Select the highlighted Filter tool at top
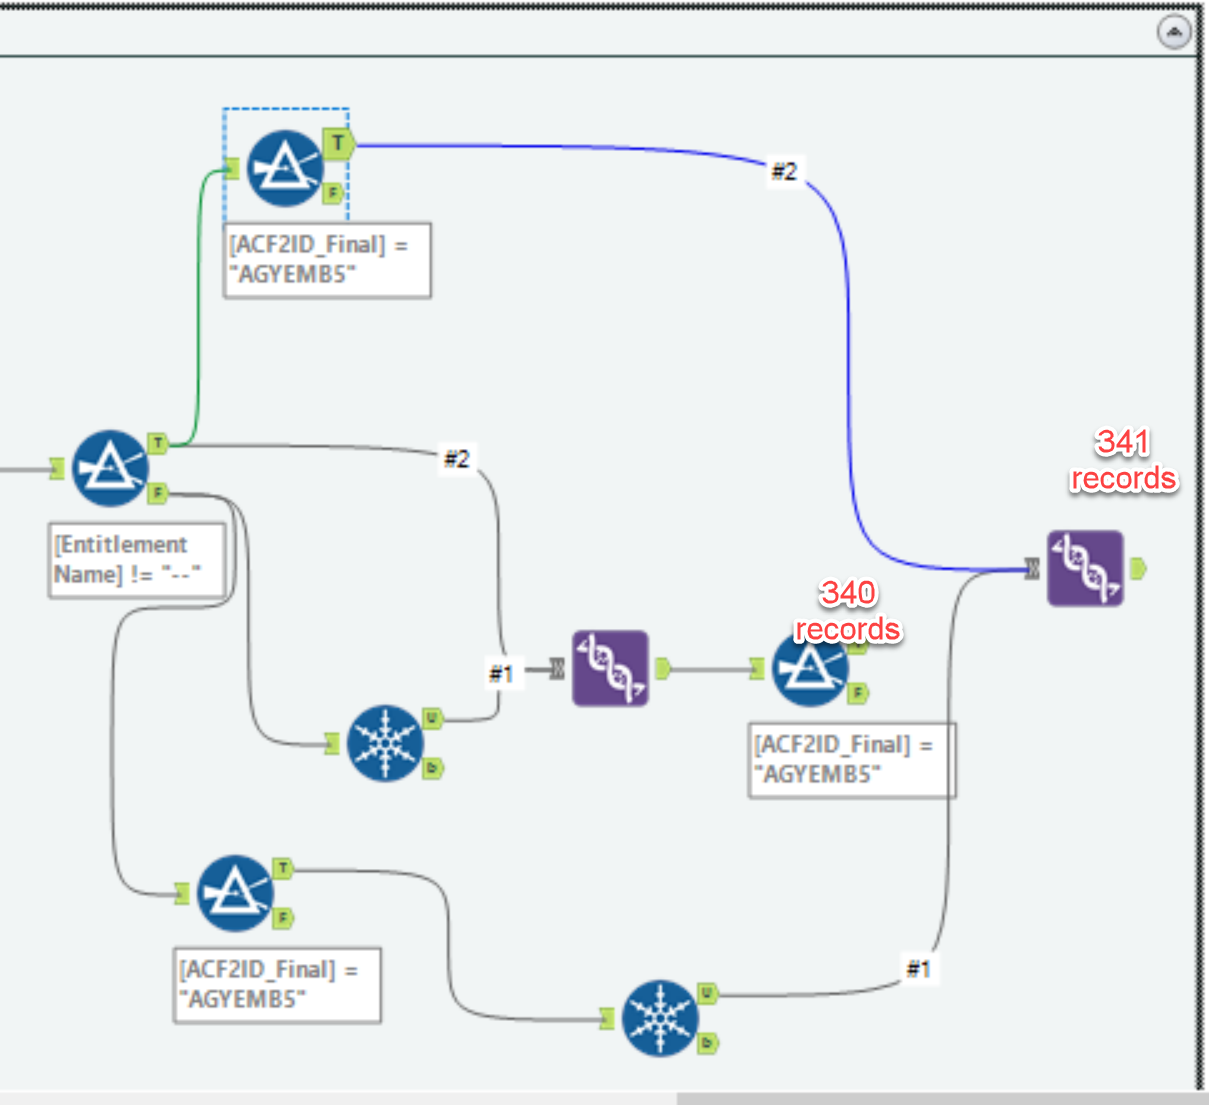The width and height of the screenshot is (1209, 1105). coord(284,167)
